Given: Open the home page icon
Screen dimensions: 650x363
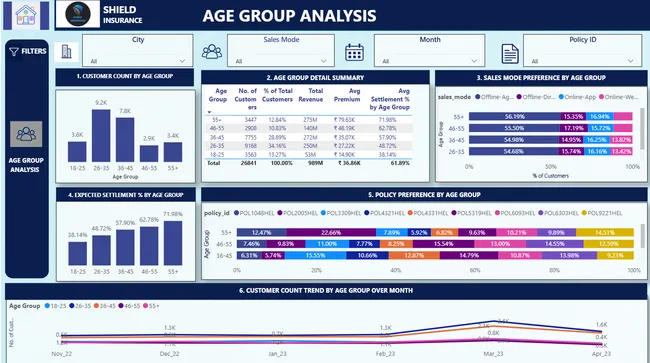Looking at the screenshot, I should (26, 15).
